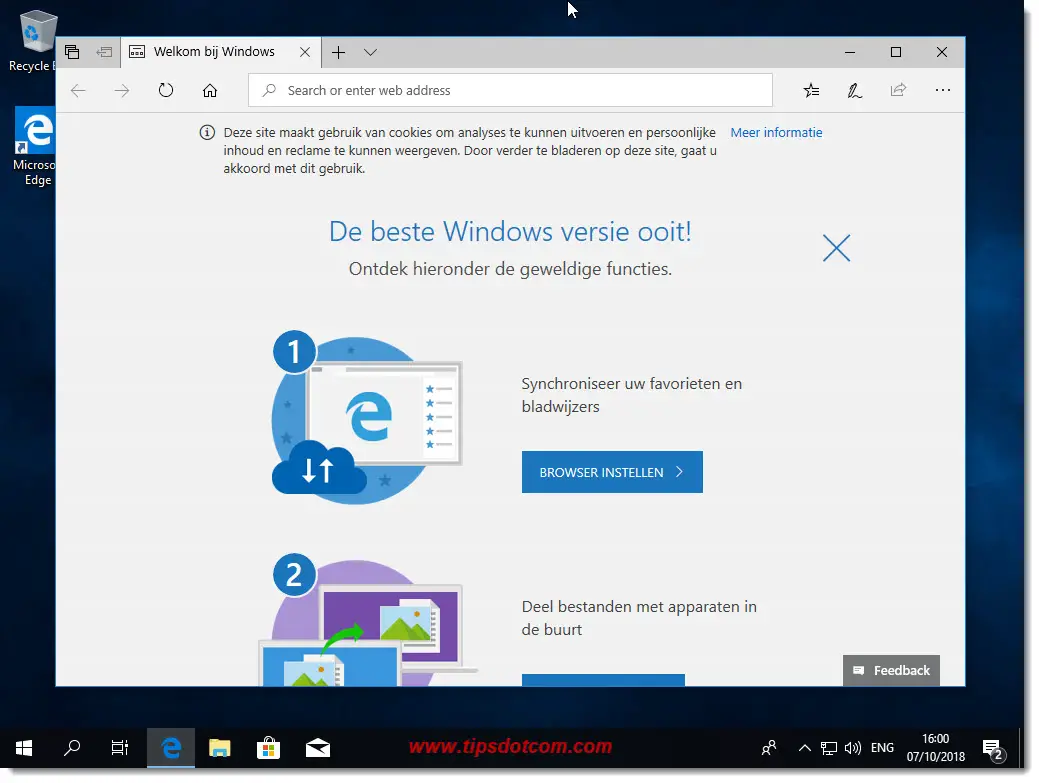Screen dimensions: 1039x783
Task: Click the Edge taskbar icon
Action: [x=171, y=749]
